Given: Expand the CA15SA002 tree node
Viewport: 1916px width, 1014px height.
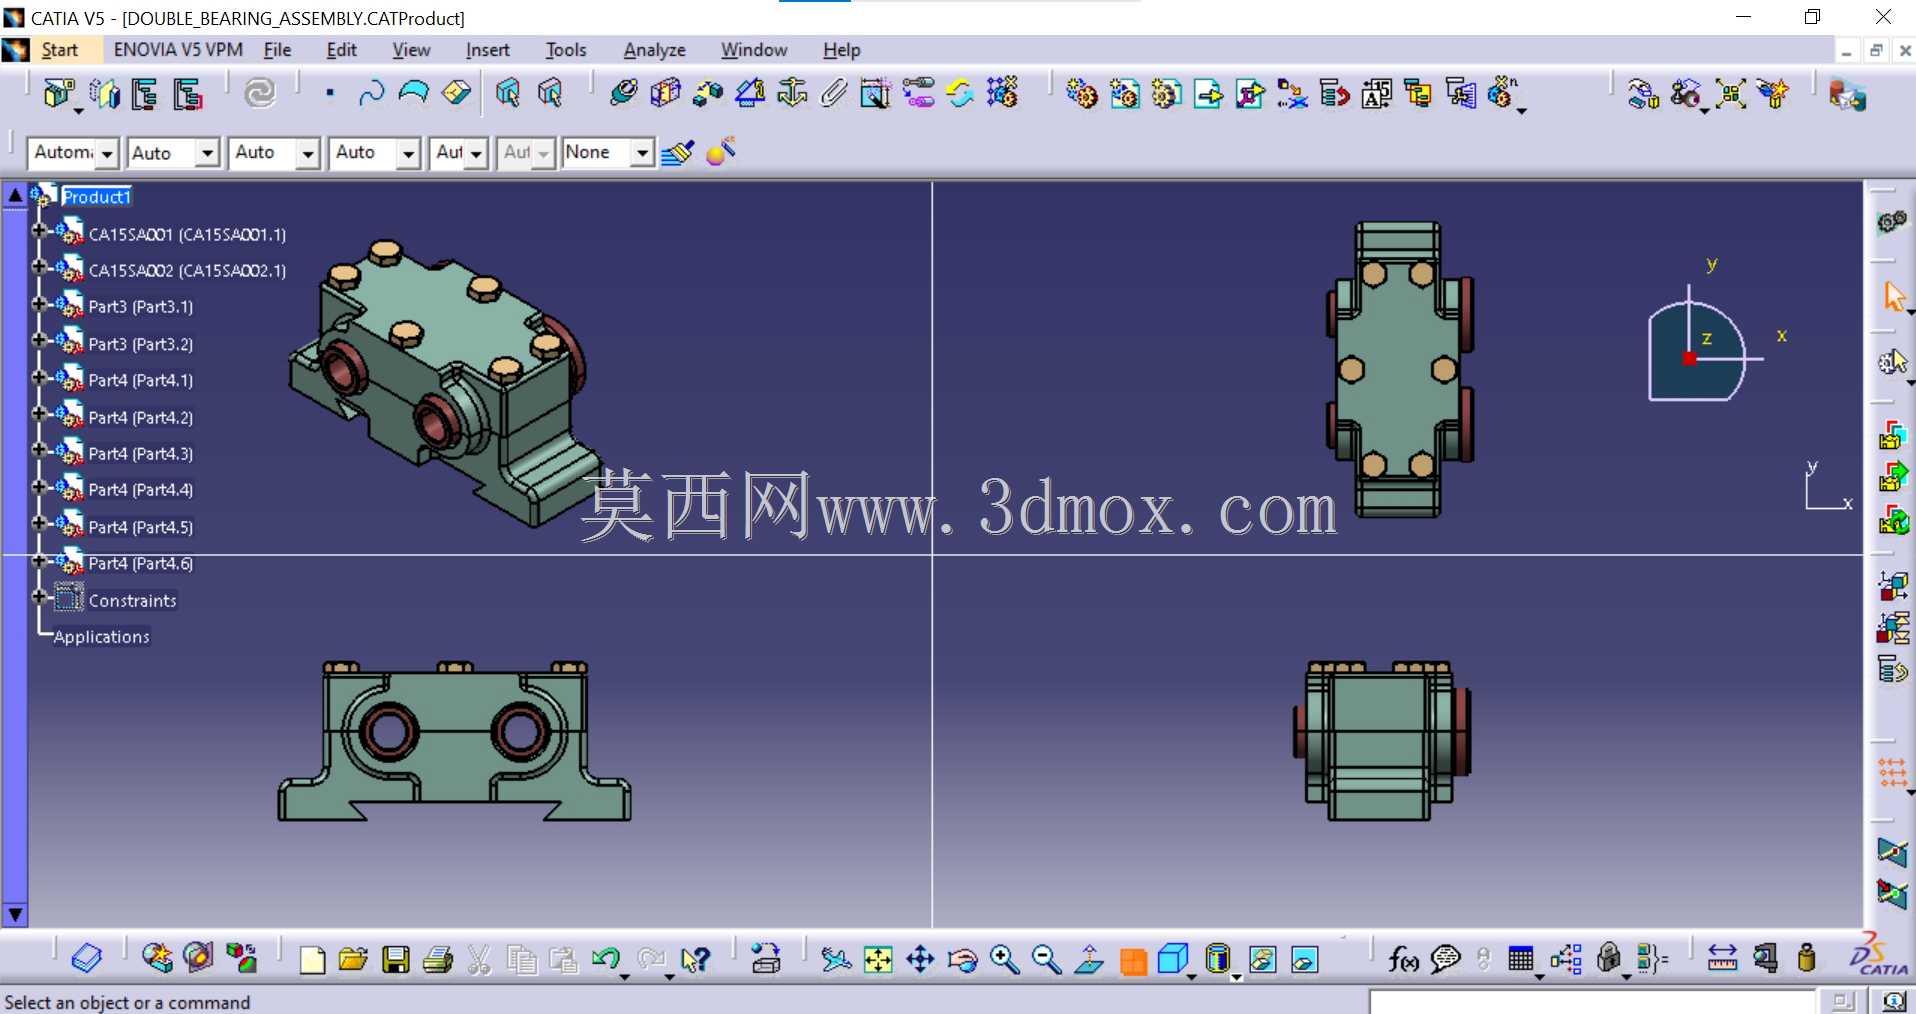Looking at the screenshot, I should coord(40,266).
